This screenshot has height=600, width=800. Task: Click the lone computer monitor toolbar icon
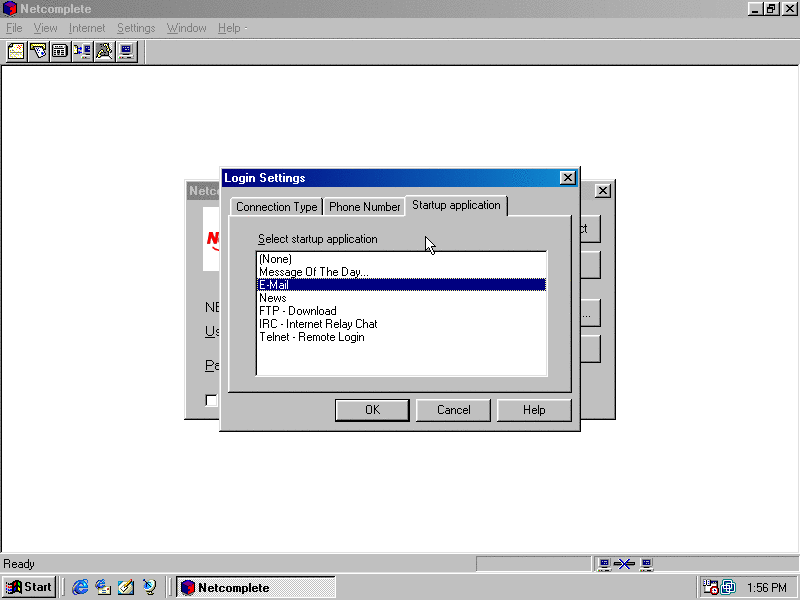click(126, 51)
